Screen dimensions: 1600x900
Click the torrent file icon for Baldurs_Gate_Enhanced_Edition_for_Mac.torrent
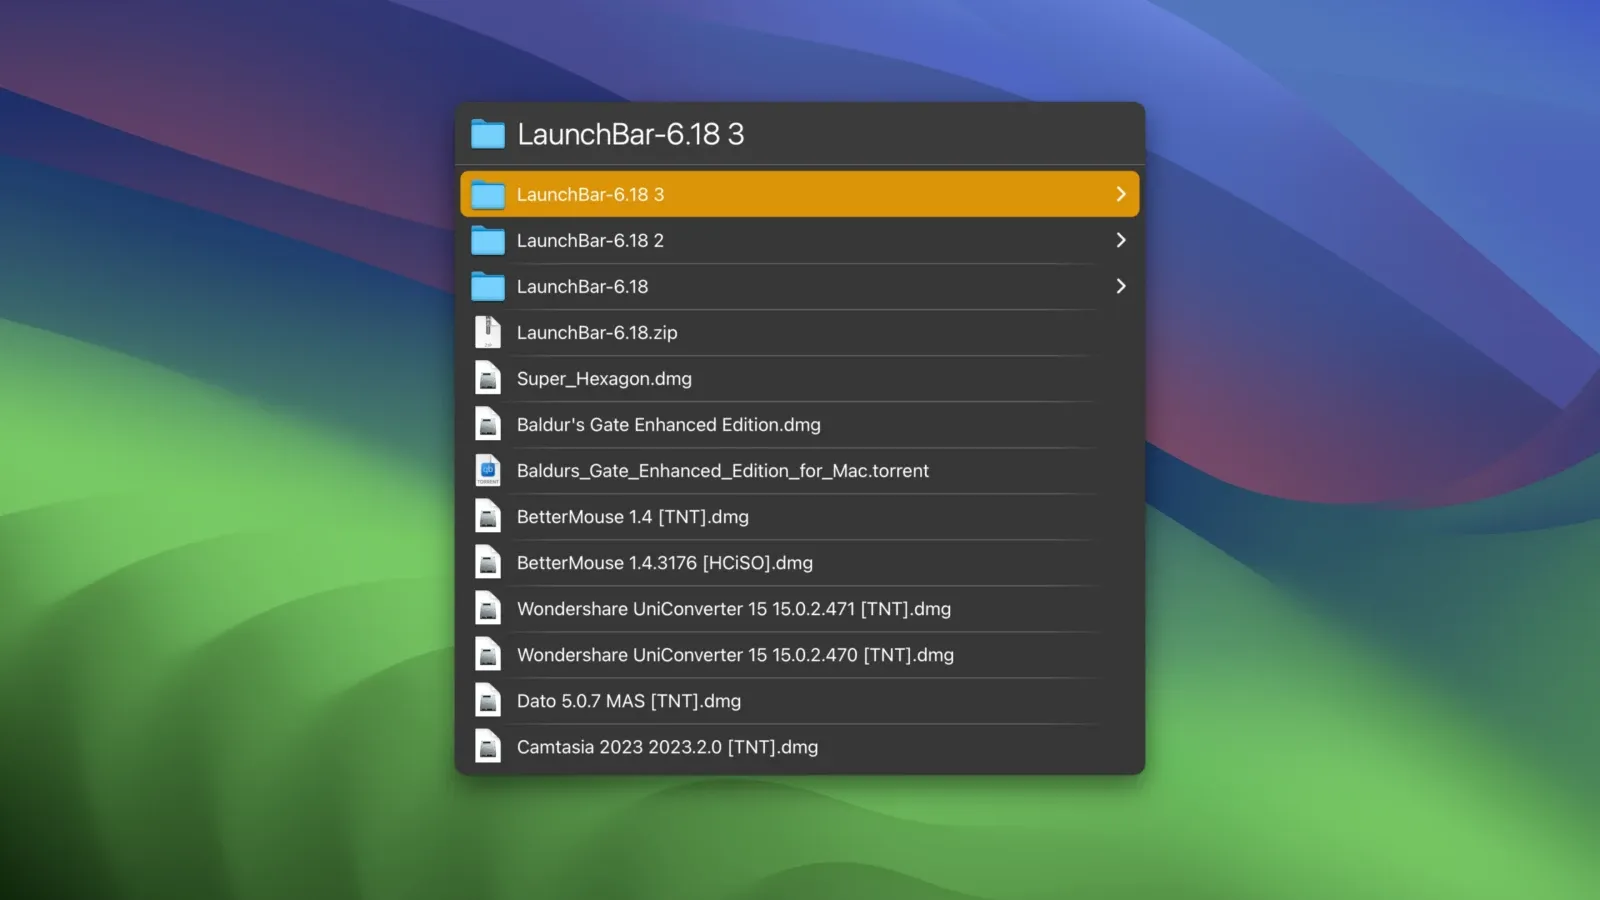tap(488, 470)
